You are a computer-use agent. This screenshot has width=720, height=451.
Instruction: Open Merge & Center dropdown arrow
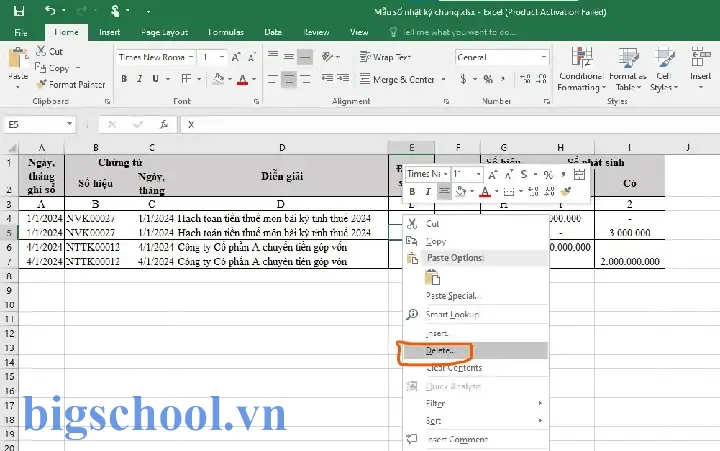(444, 79)
